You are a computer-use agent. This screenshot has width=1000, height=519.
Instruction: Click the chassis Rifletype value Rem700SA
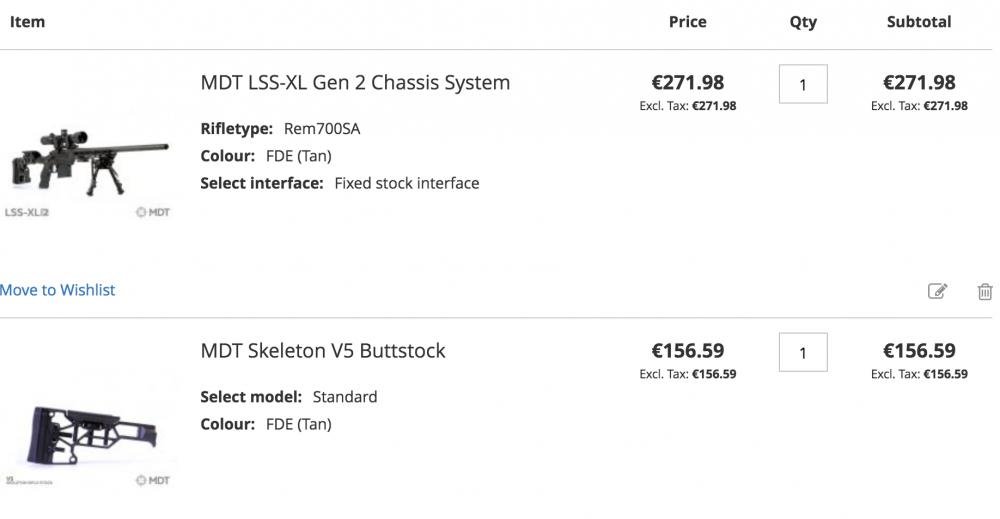(322, 129)
